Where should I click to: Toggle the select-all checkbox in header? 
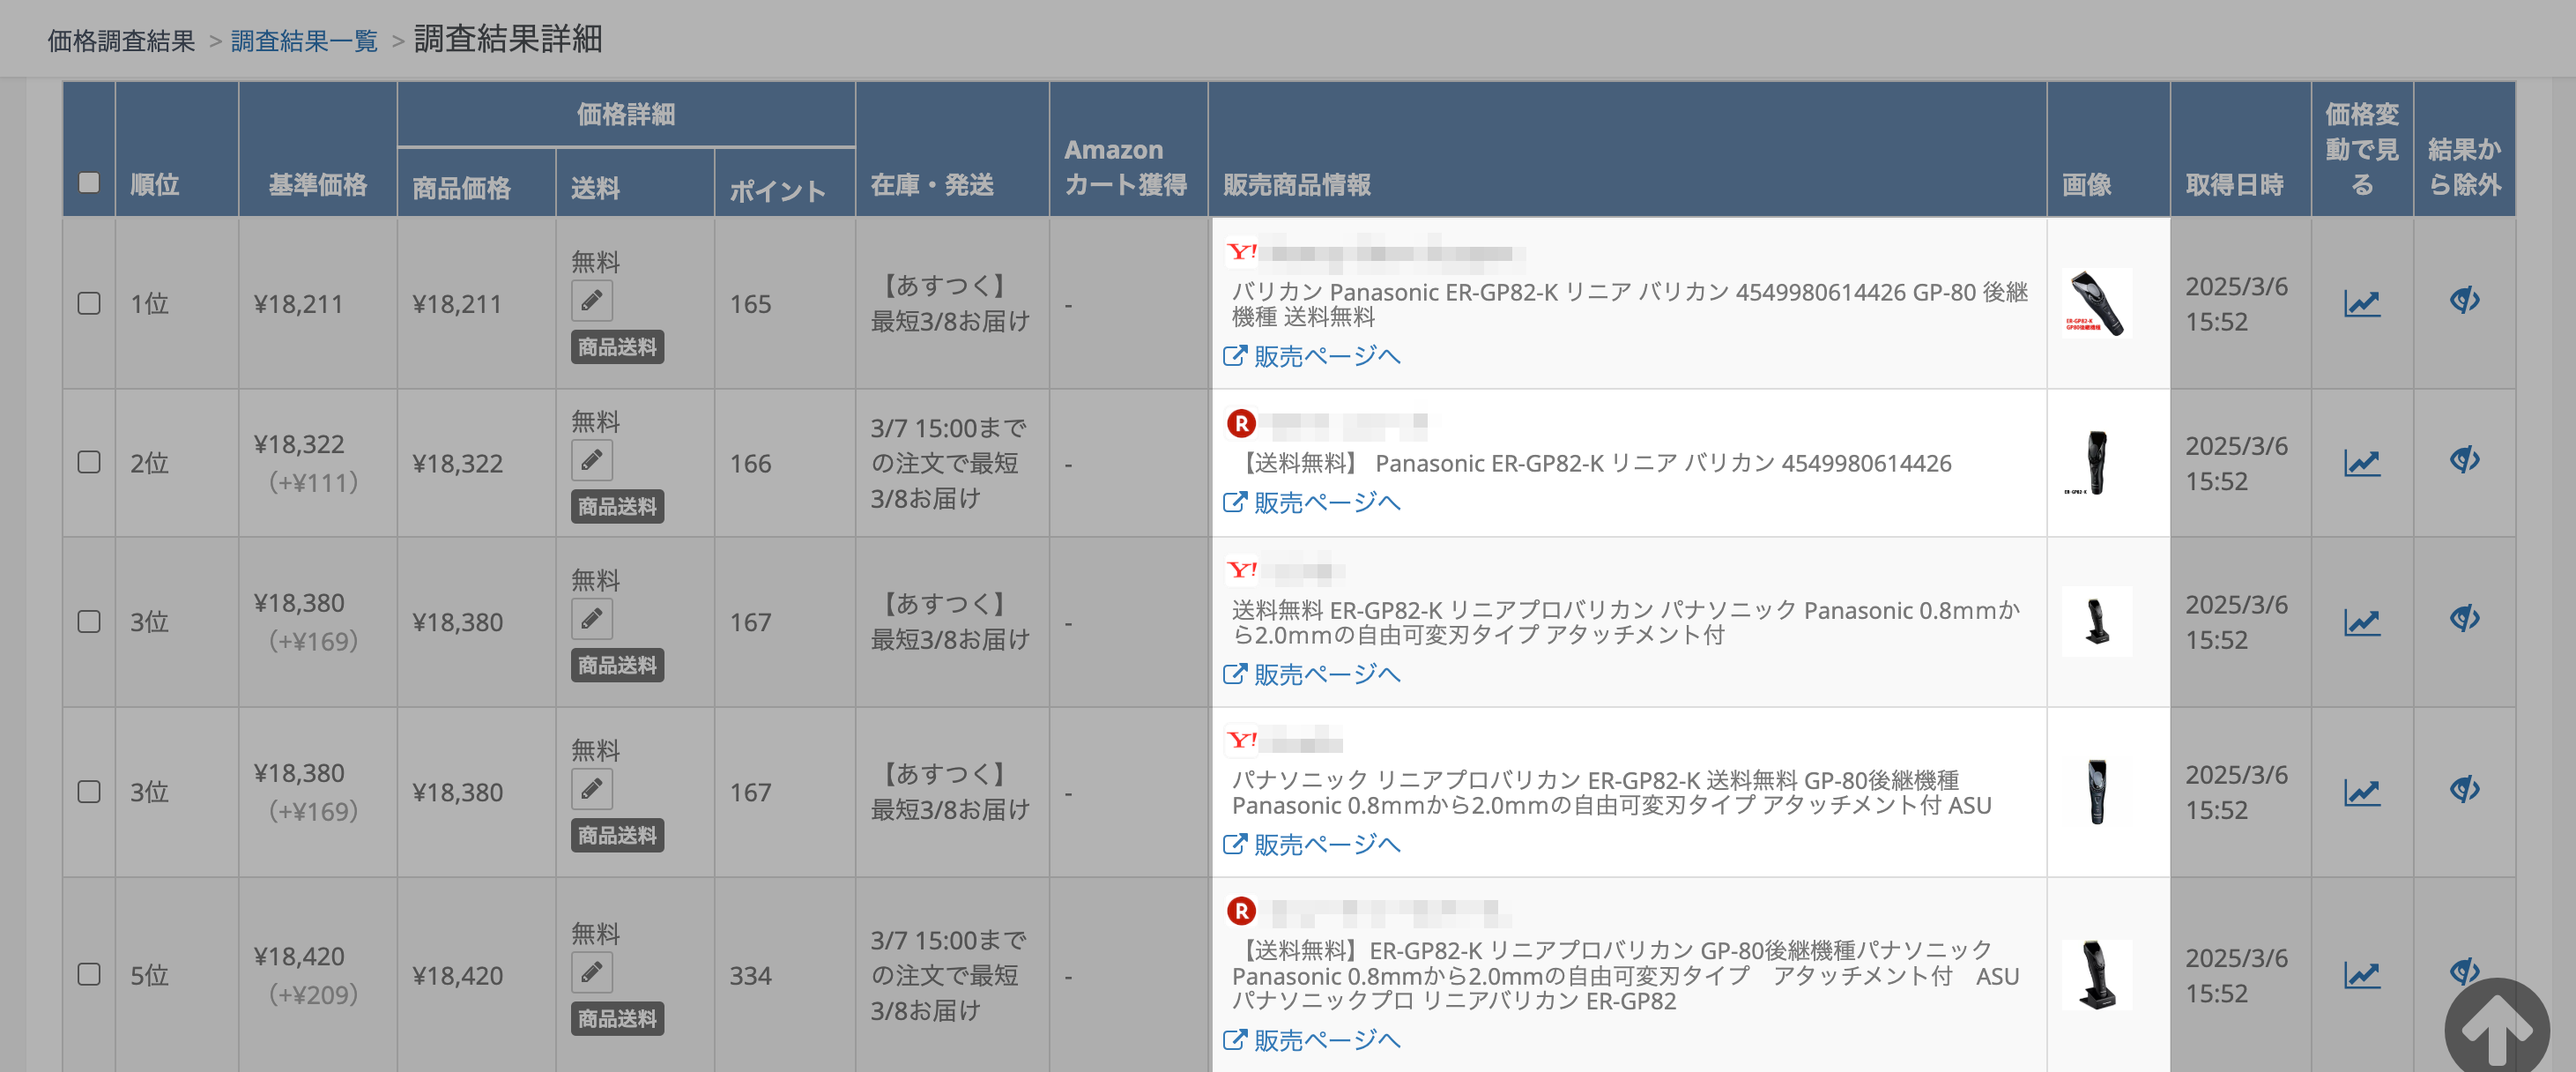[89, 182]
